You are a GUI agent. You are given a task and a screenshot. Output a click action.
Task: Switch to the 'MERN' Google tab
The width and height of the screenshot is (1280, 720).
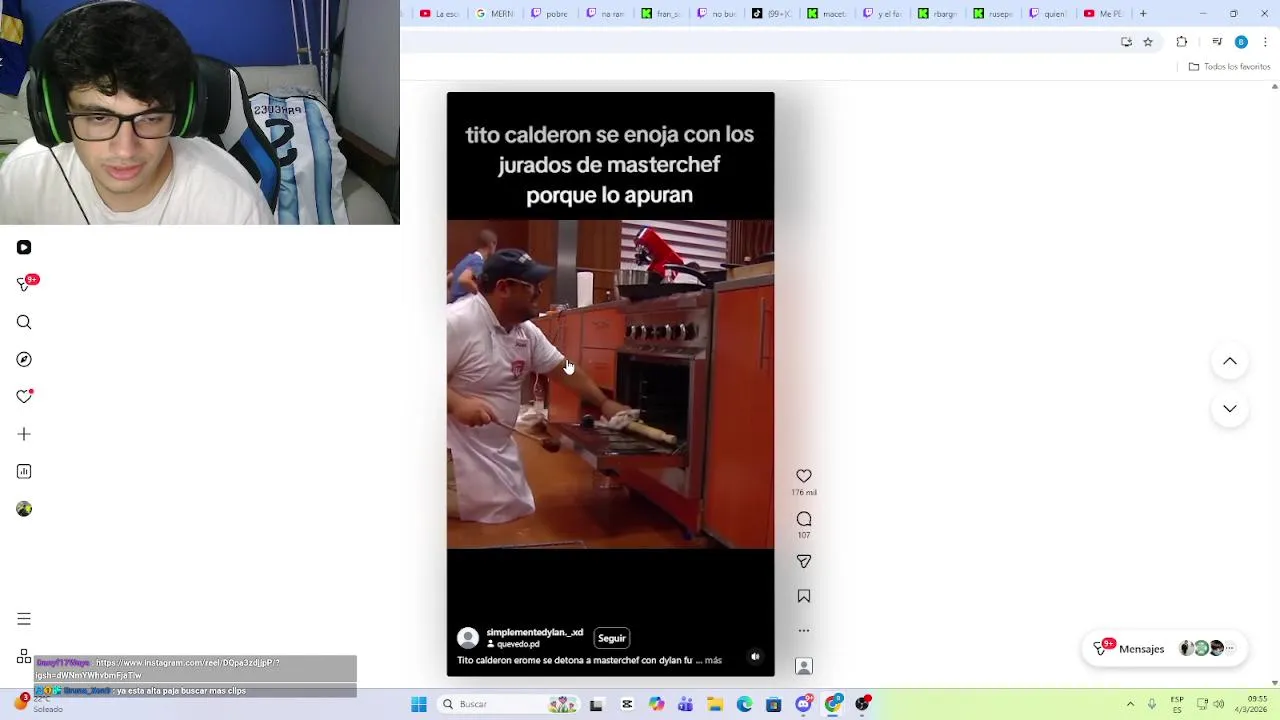(x=495, y=14)
